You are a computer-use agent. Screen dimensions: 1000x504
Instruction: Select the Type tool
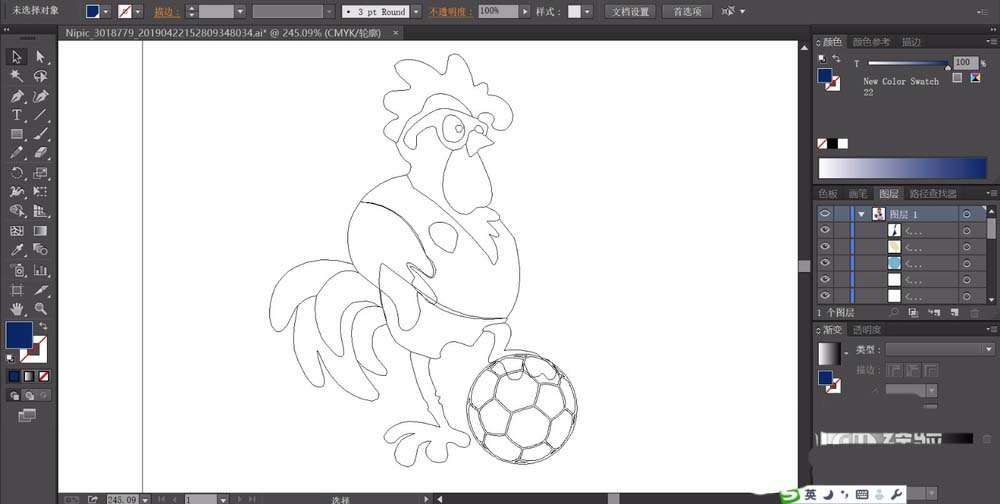coord(17,115)
